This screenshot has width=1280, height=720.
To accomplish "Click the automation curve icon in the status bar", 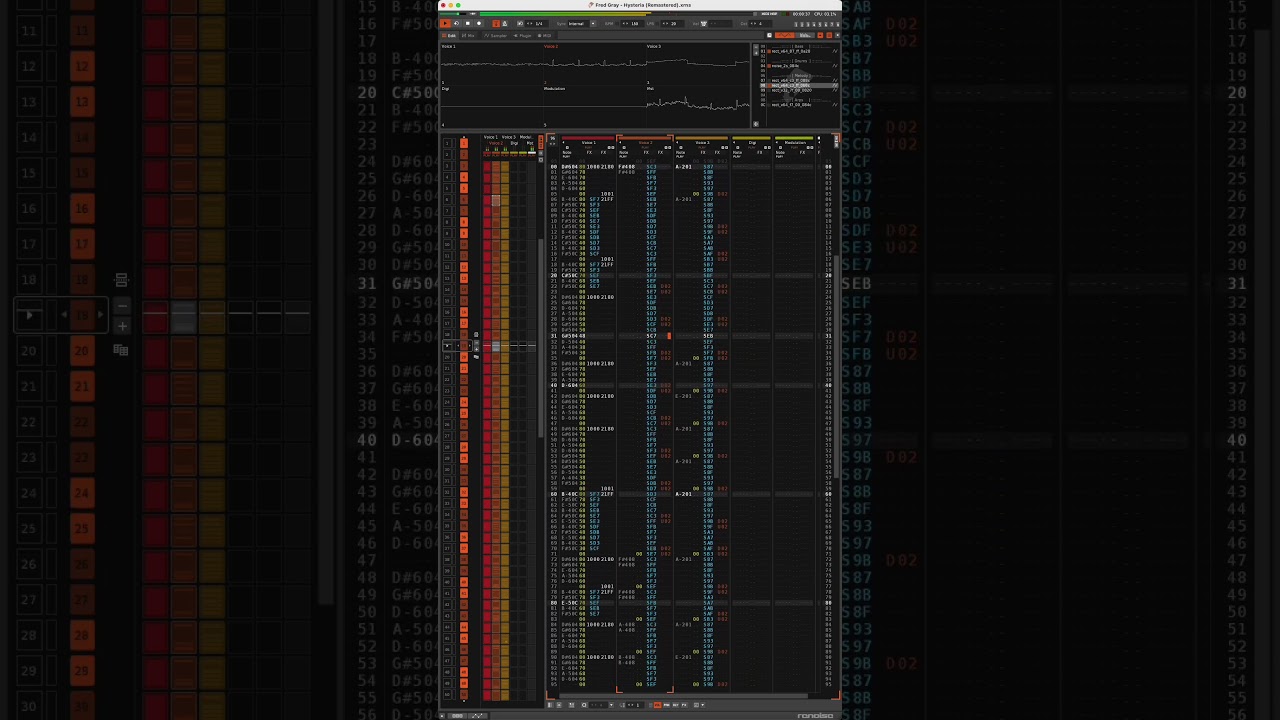I will click(477, 715).
